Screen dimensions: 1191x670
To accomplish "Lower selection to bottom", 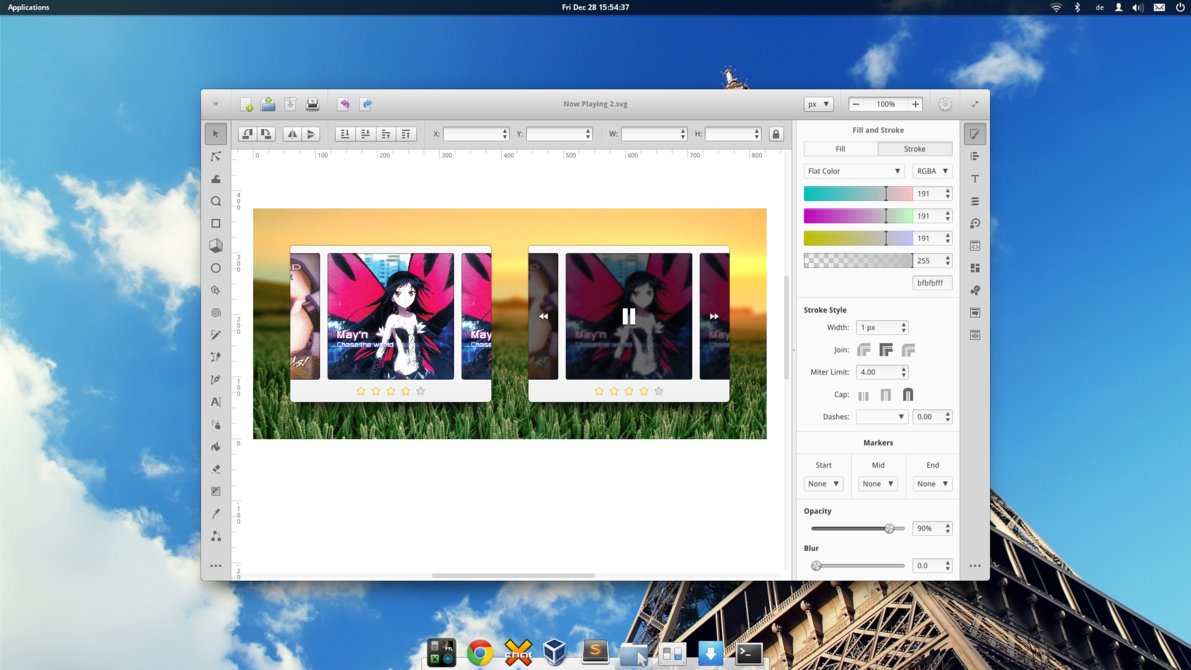I will pos(345,134).
